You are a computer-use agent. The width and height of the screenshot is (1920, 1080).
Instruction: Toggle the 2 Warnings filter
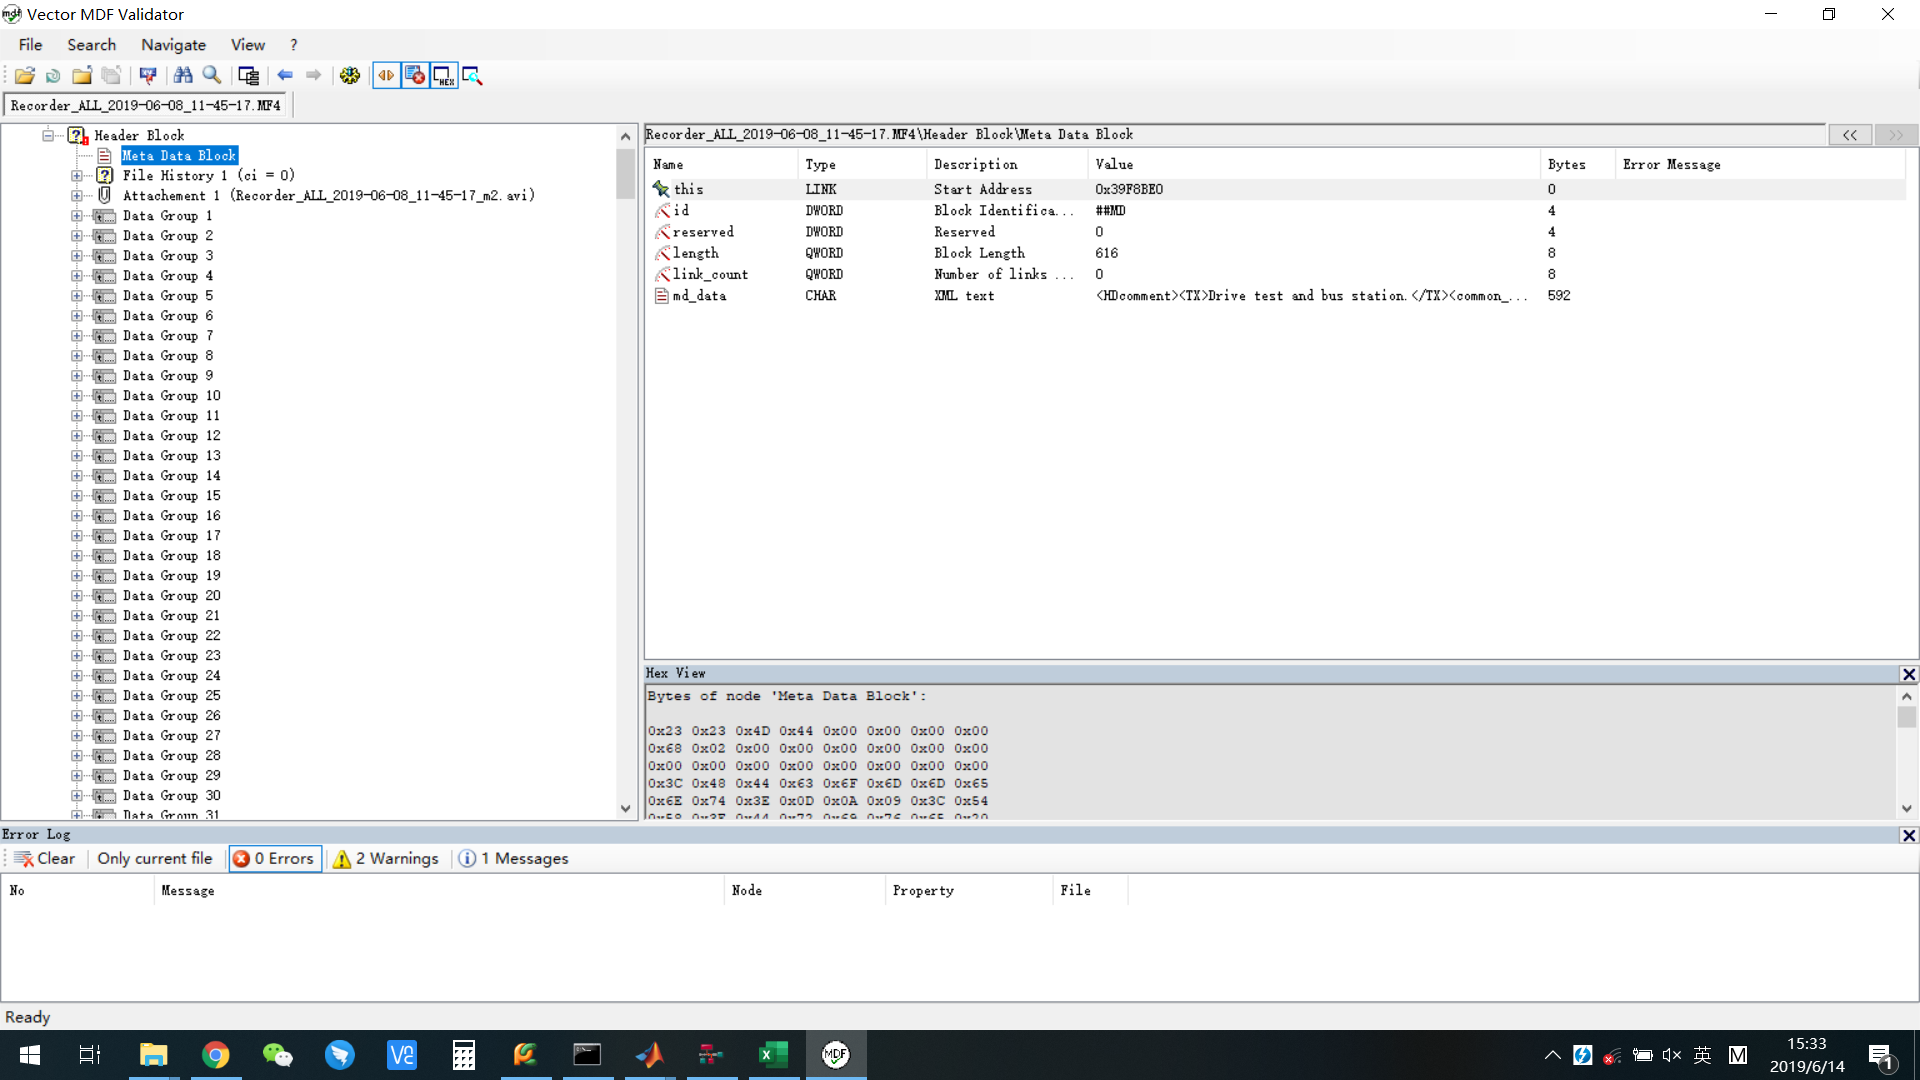tap(386, 858)
